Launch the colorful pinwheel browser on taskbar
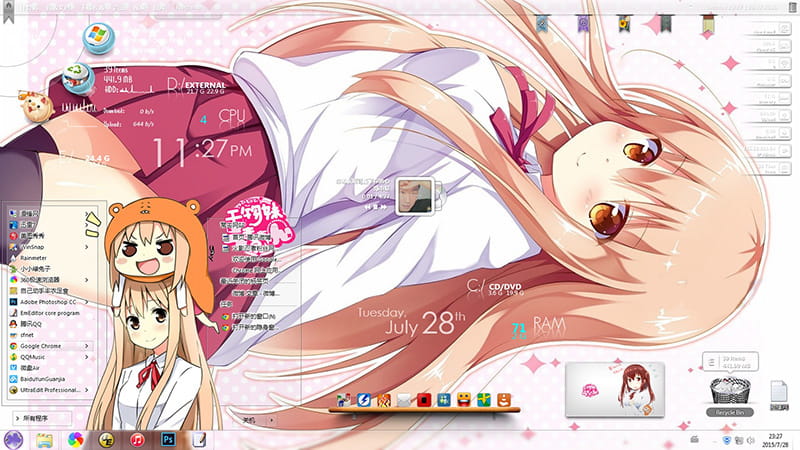The height and width of the screenshot is (450, 800). (76, 439)
